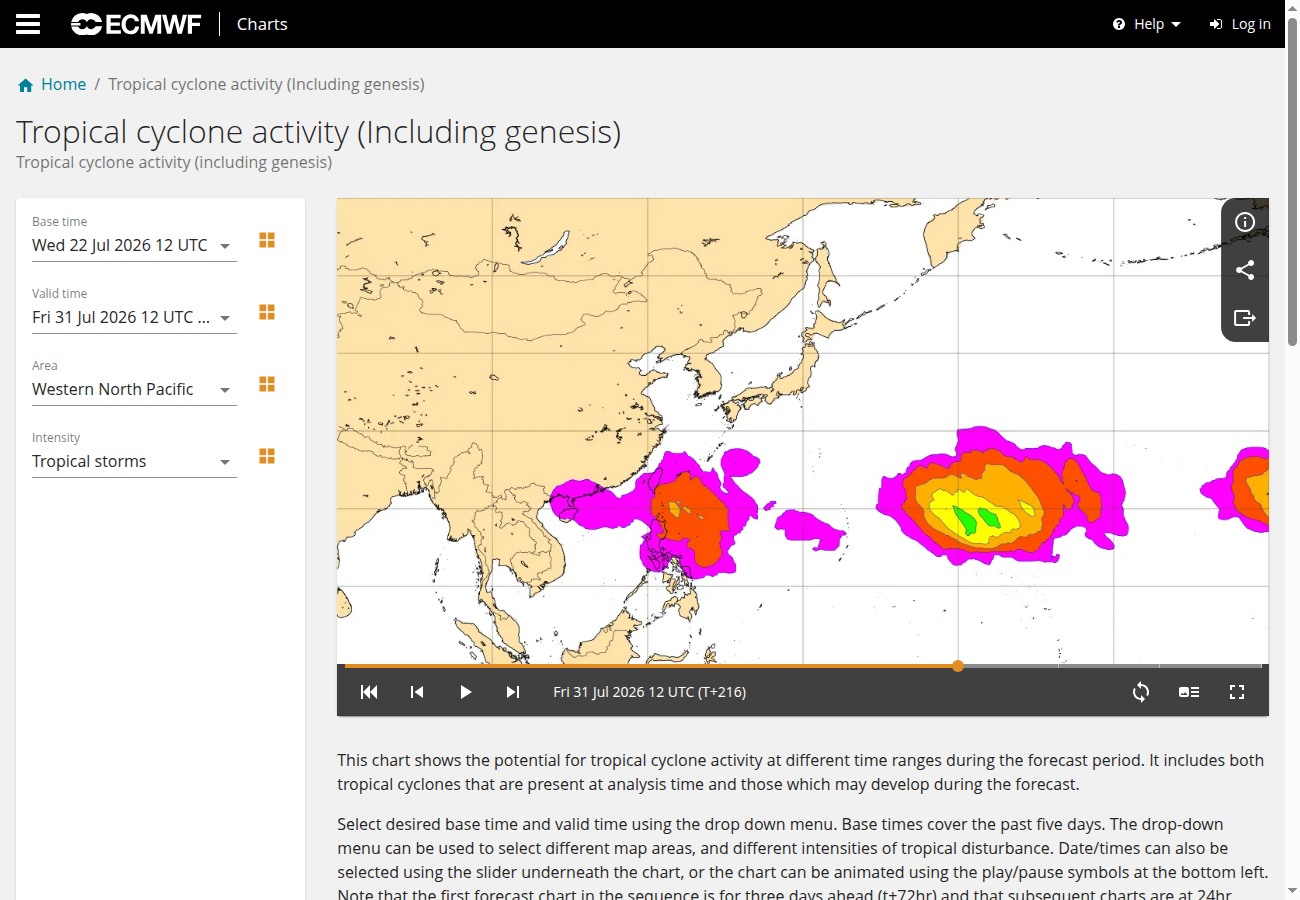The width and height of the screenshot is (1300, 900).
Task: Expand the Area dropdown
Action: tap(134, 389)
